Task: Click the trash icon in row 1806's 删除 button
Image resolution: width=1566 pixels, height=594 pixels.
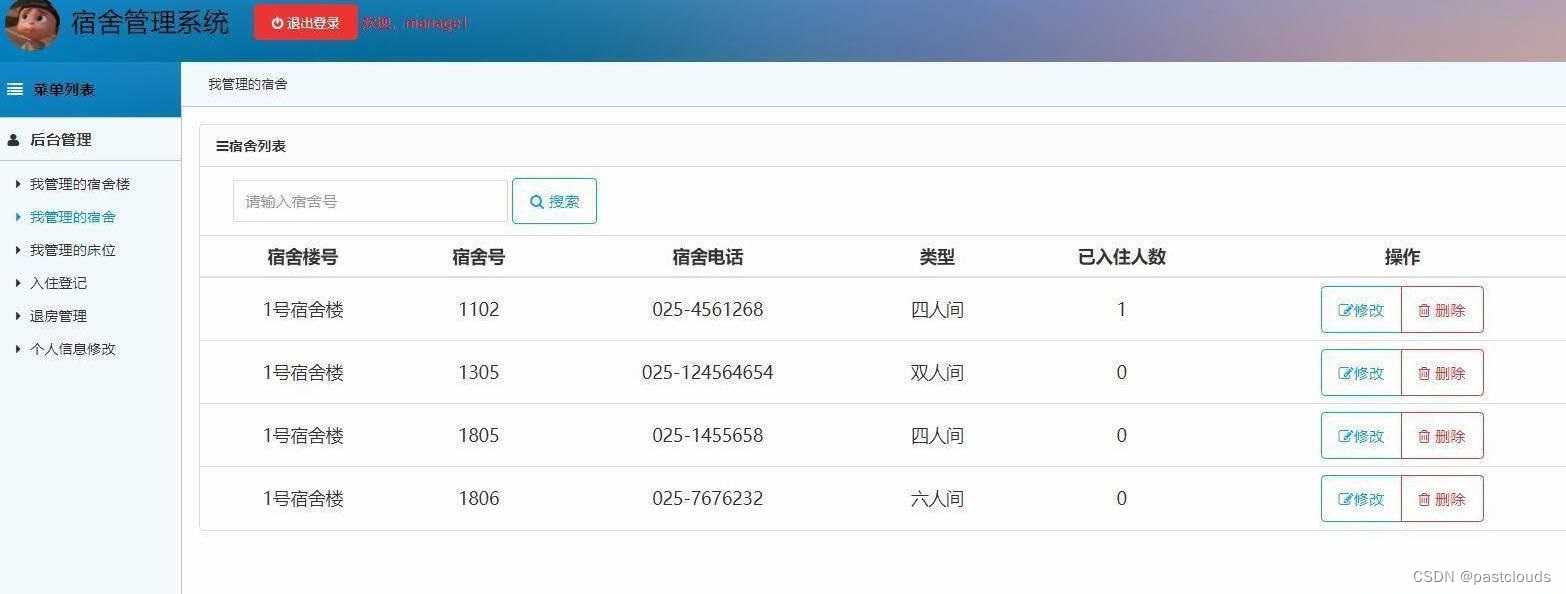Action: (1424, 499)
